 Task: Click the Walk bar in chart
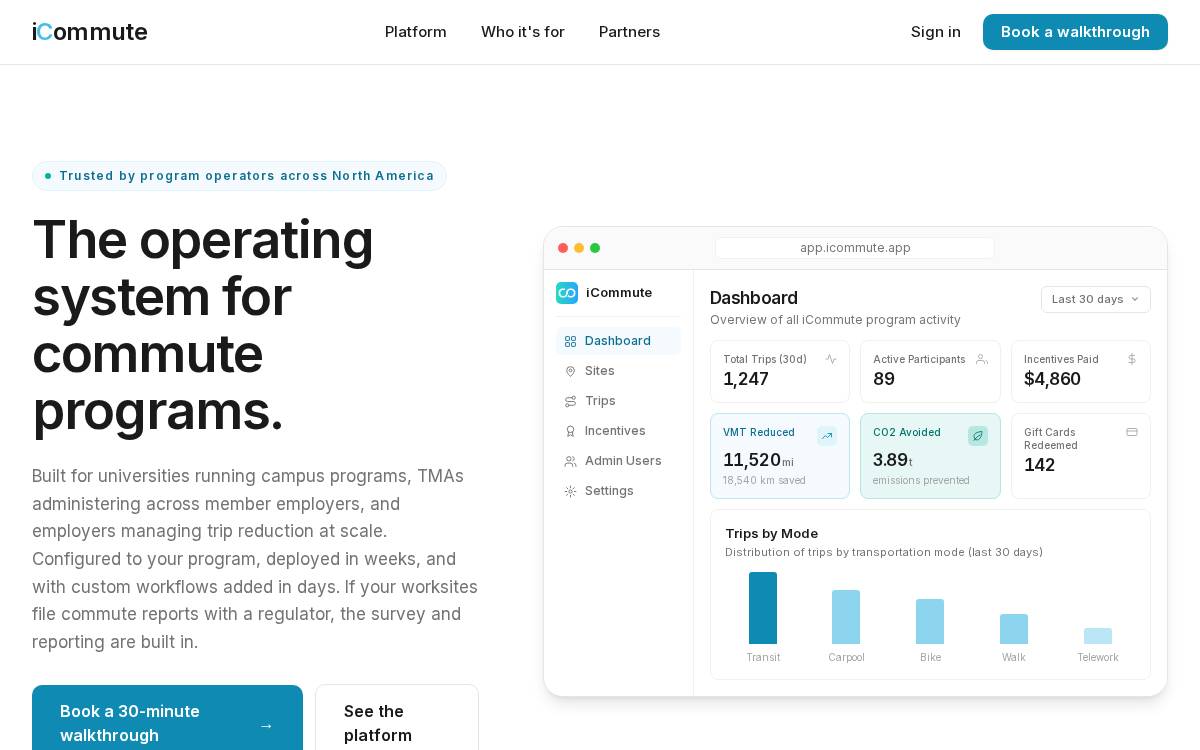1014,629
